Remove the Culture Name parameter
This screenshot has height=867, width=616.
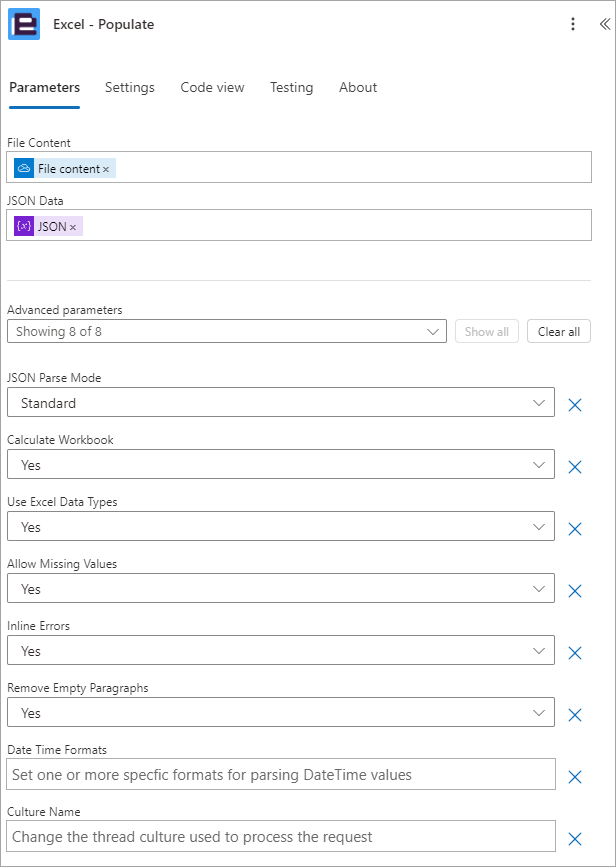click(575, 838)
